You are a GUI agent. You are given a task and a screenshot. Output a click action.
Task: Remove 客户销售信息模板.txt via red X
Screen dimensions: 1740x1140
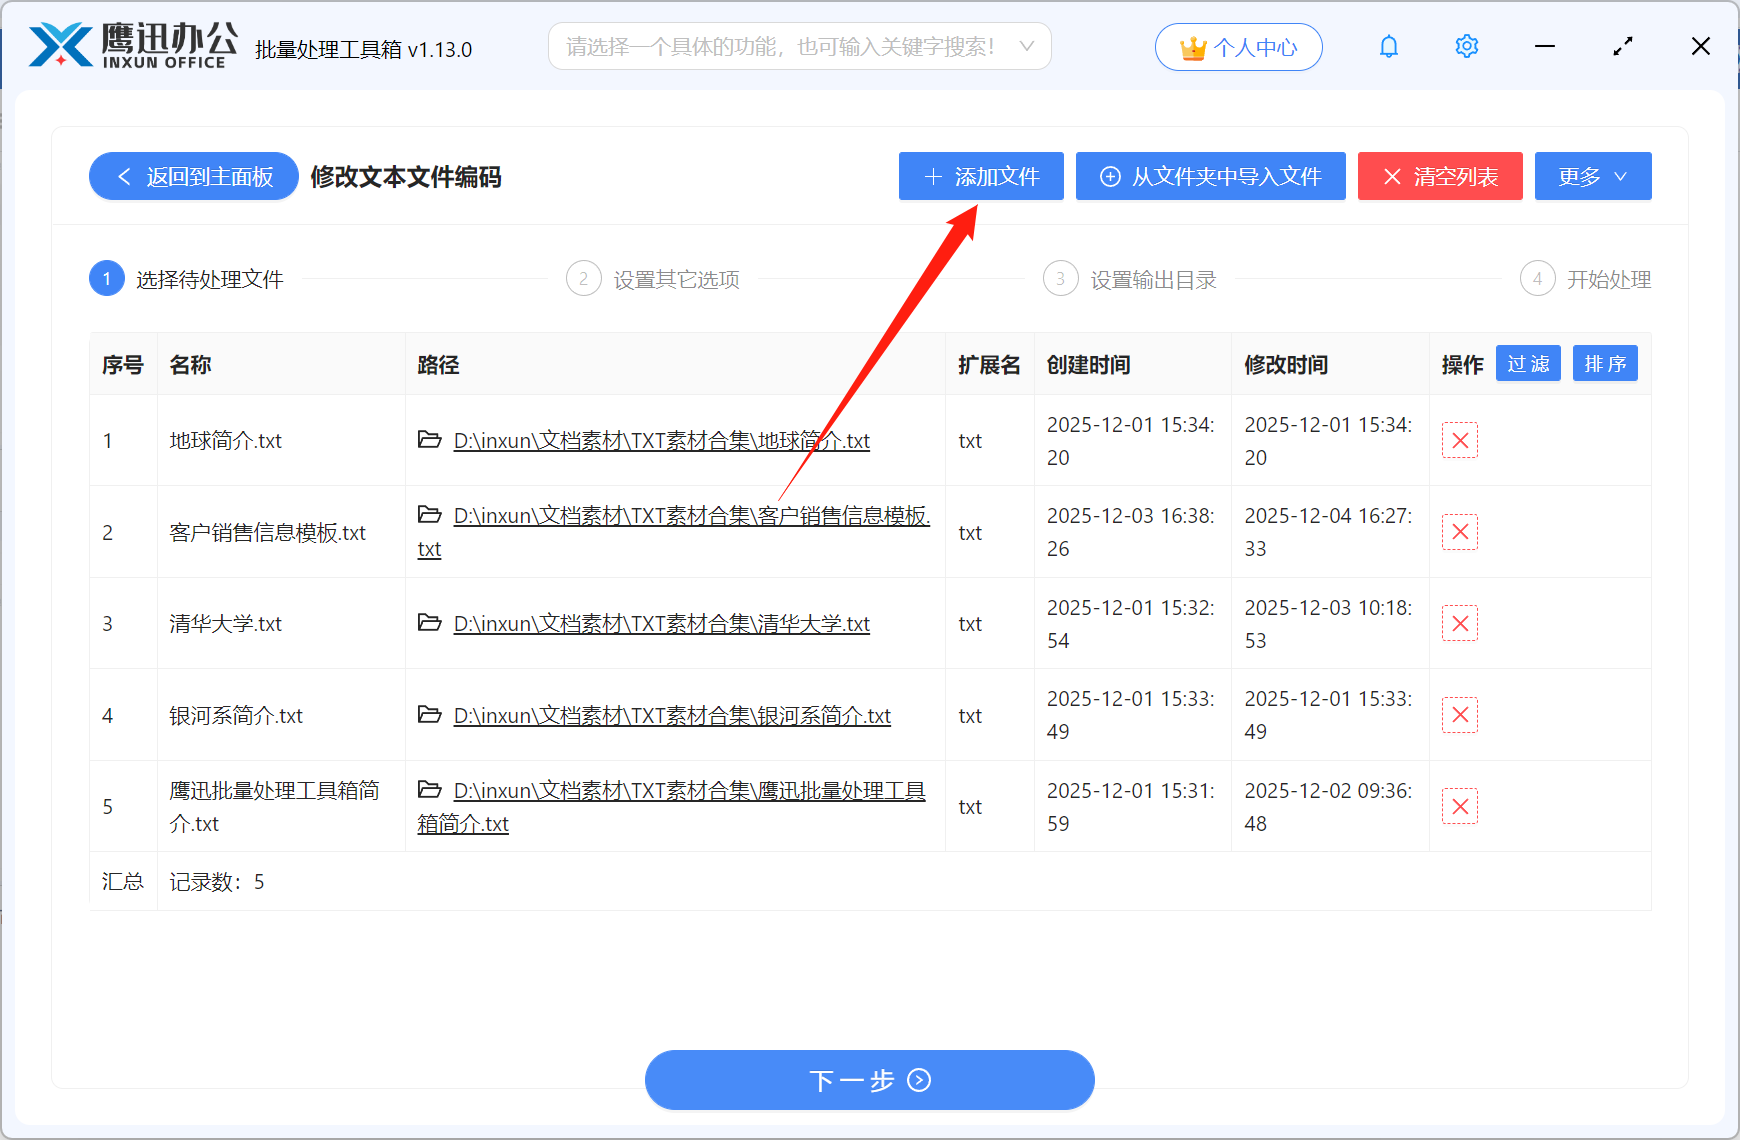point(1459,532)
